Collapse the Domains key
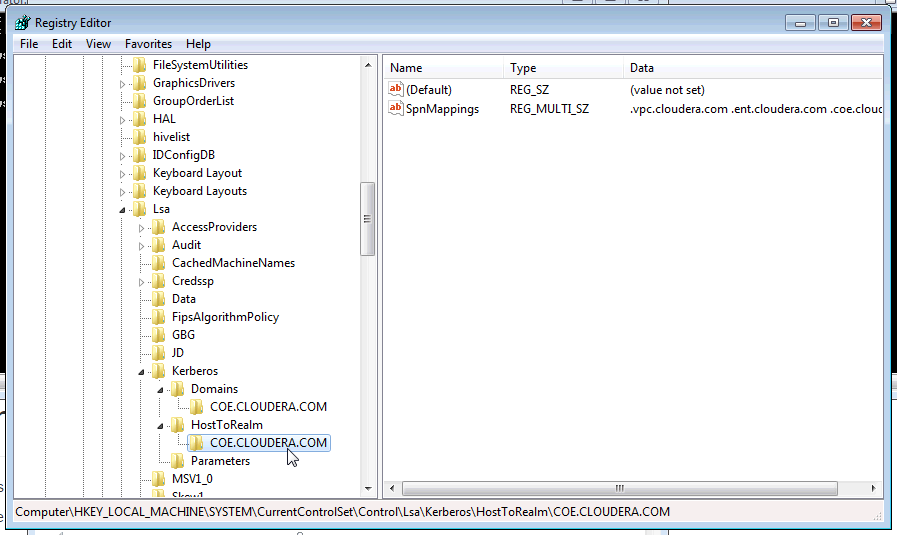Viewport: 897px width, 535px height. 160,390
